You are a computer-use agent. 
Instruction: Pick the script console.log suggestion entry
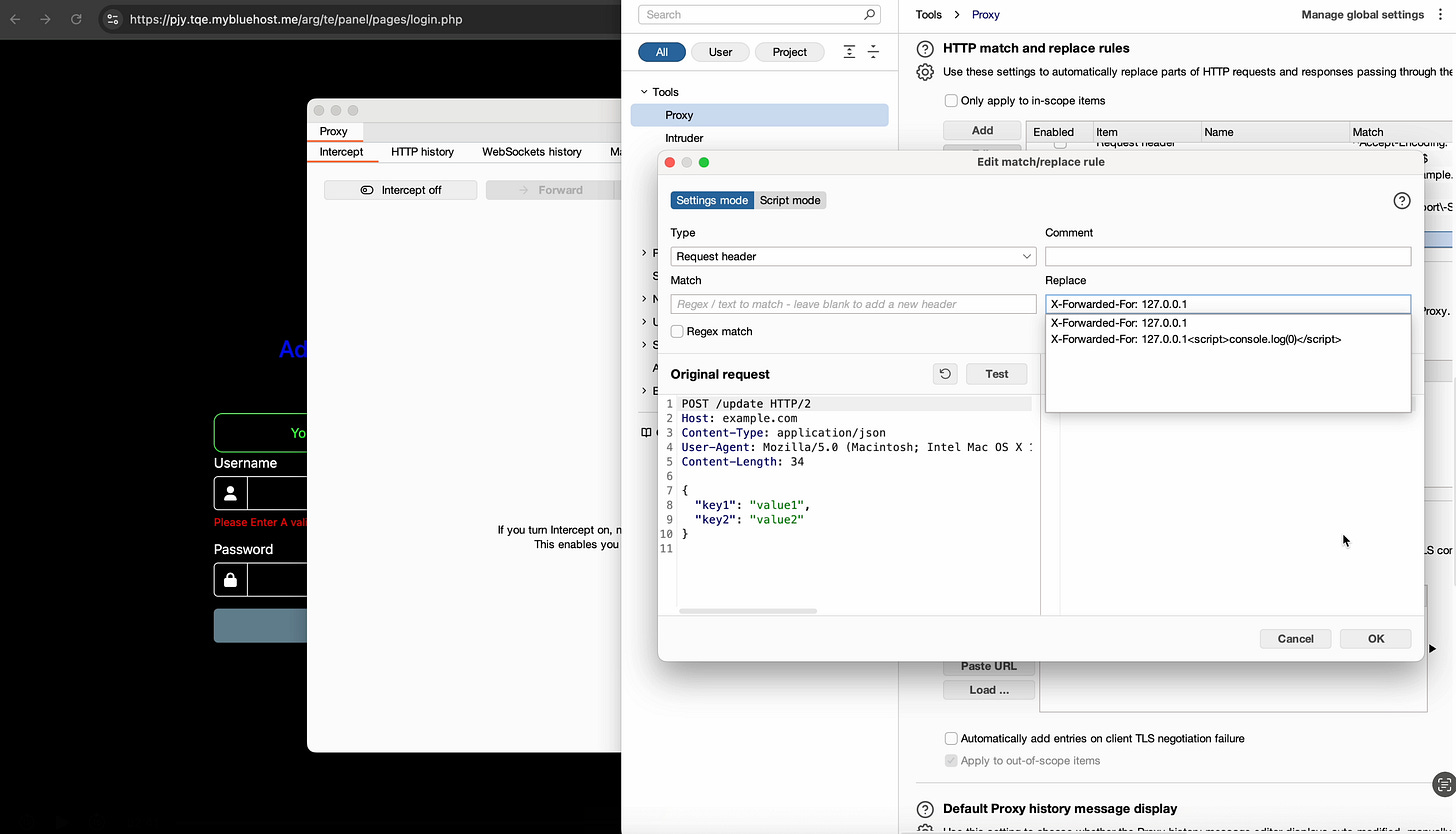(1196, 339)
